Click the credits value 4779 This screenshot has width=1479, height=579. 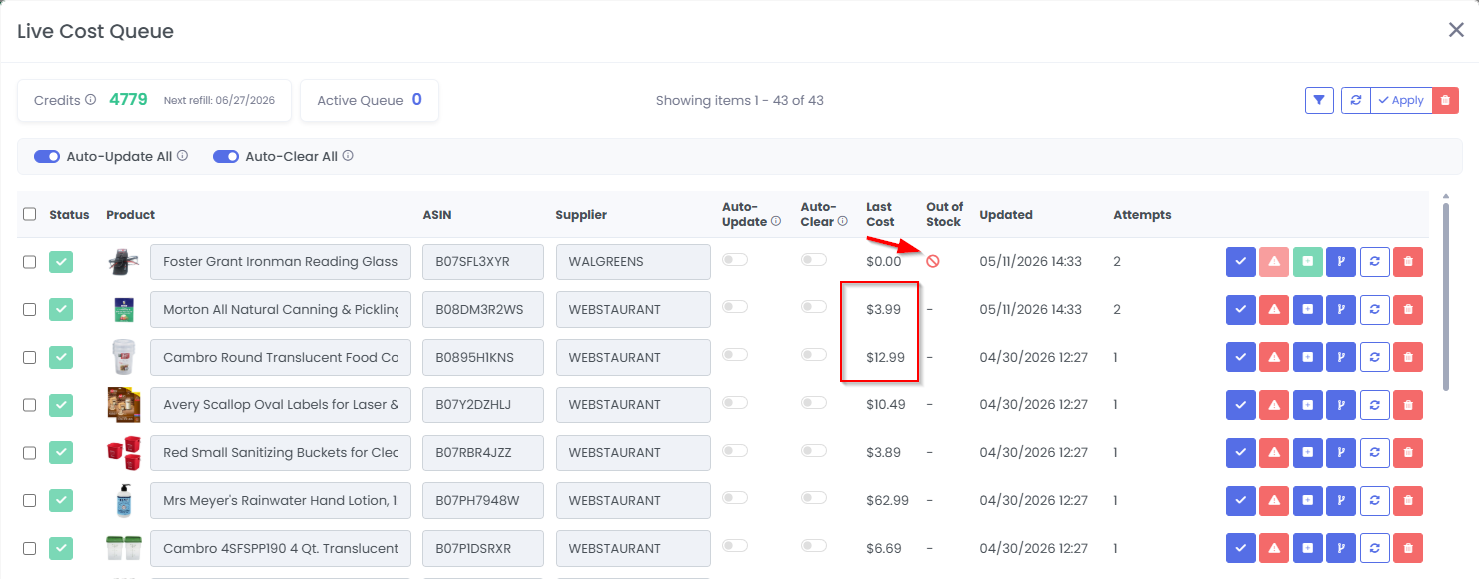(128, 100)
